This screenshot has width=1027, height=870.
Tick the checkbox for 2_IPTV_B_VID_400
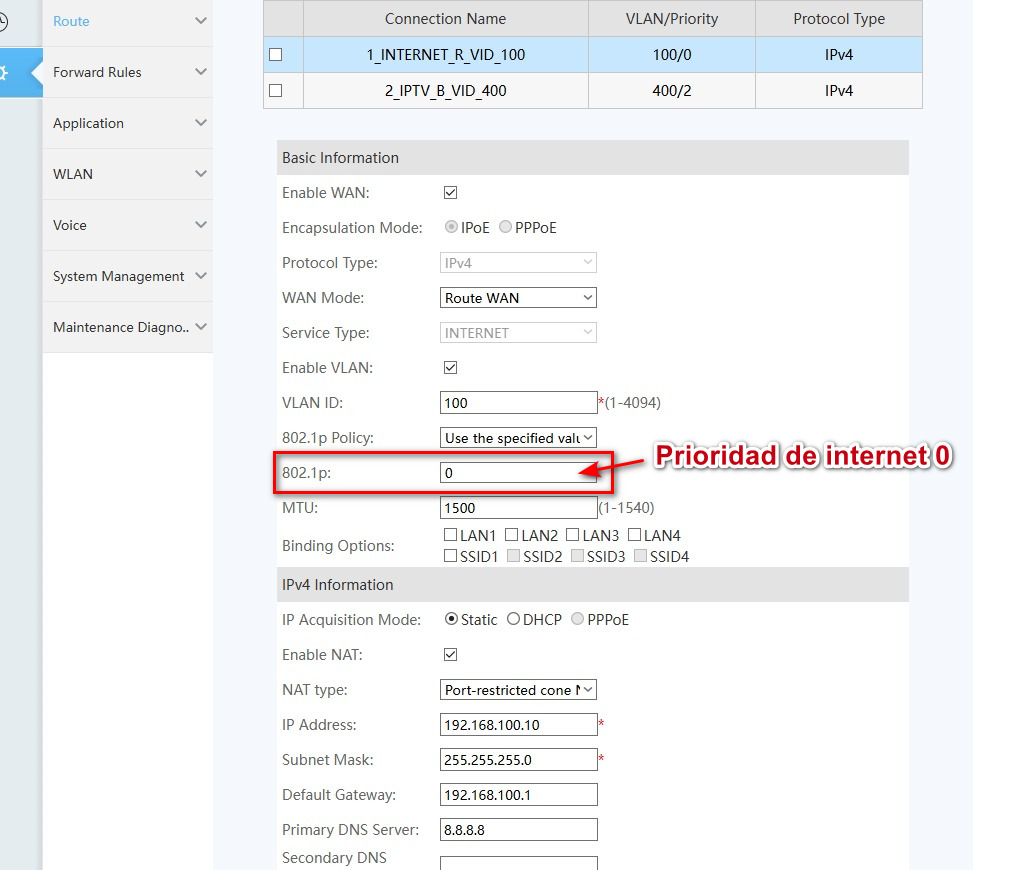[276, 91]
